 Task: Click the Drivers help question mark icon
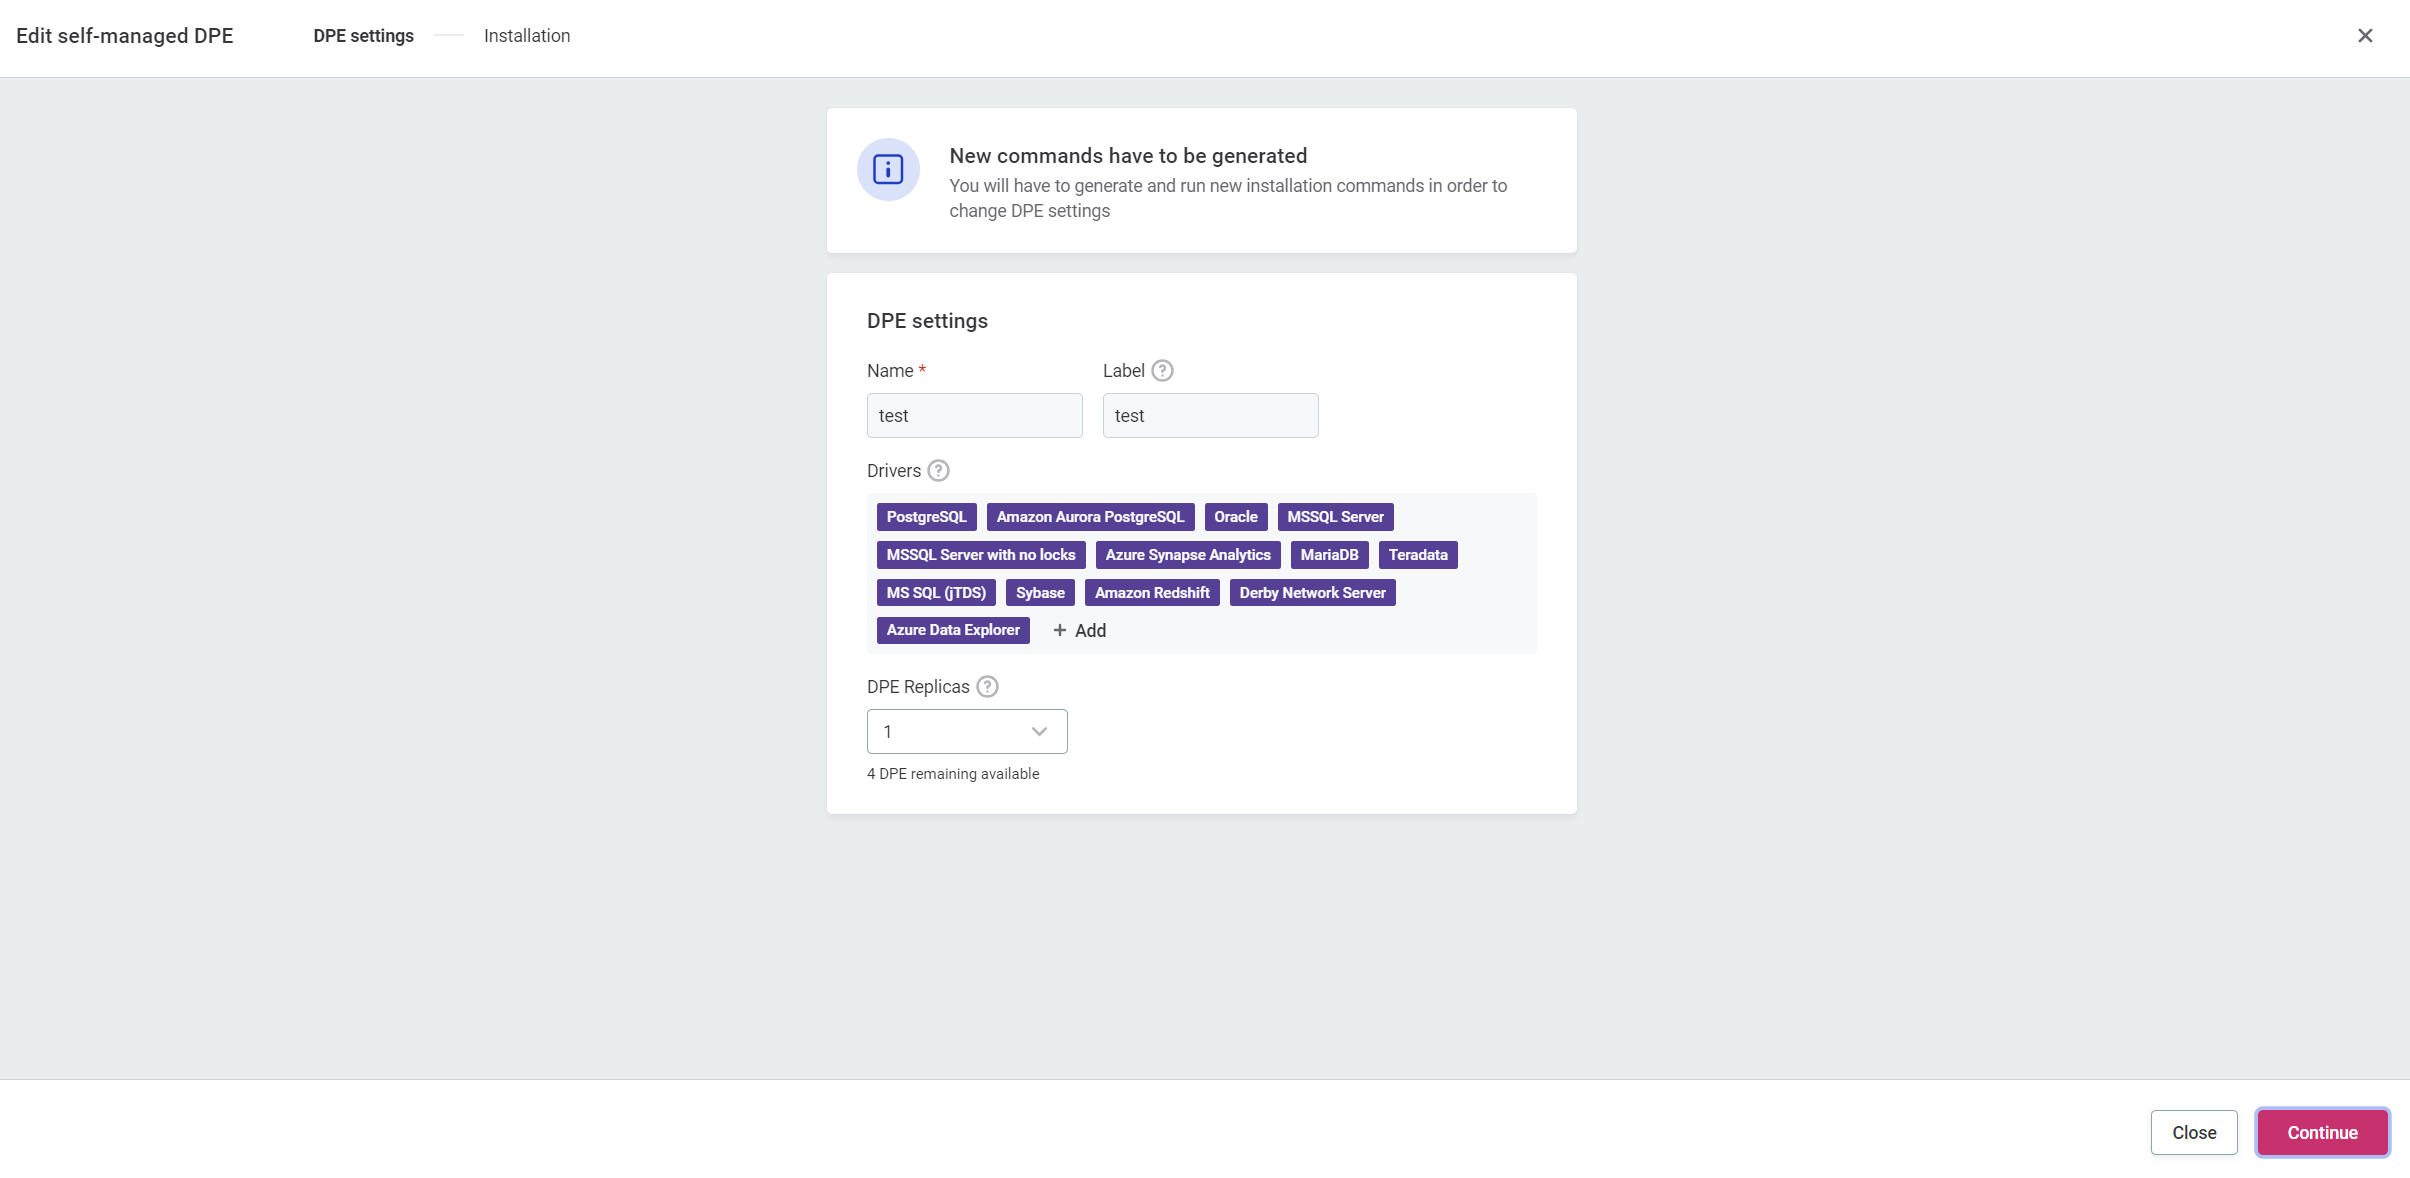(938, 471)
